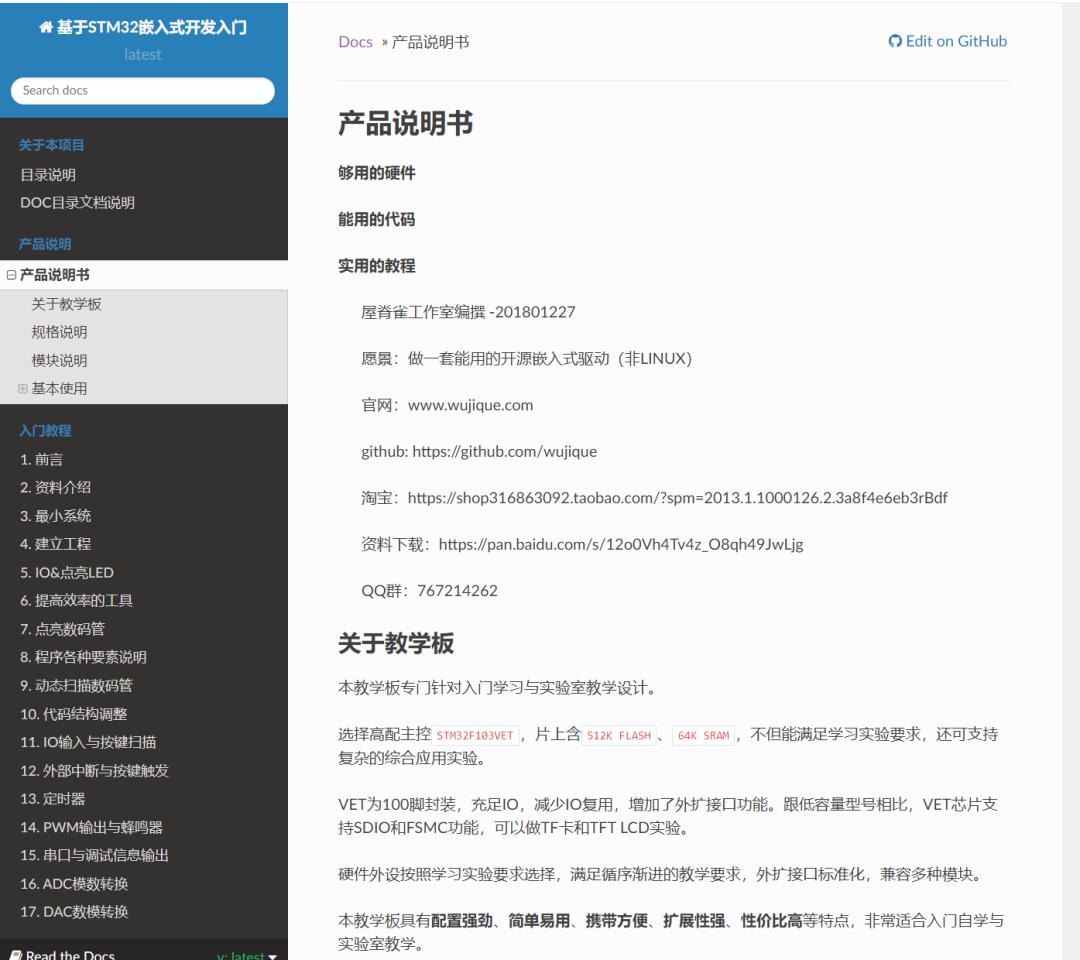Go to the Docs breadcrumb link
Screen dimensions: 1080x960
point(355,42)
